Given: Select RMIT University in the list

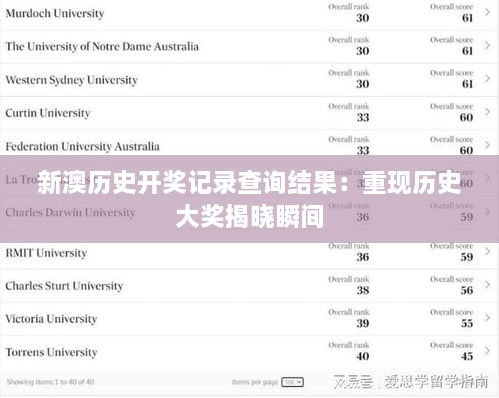Looking at the screenshot, I should 46,253.
